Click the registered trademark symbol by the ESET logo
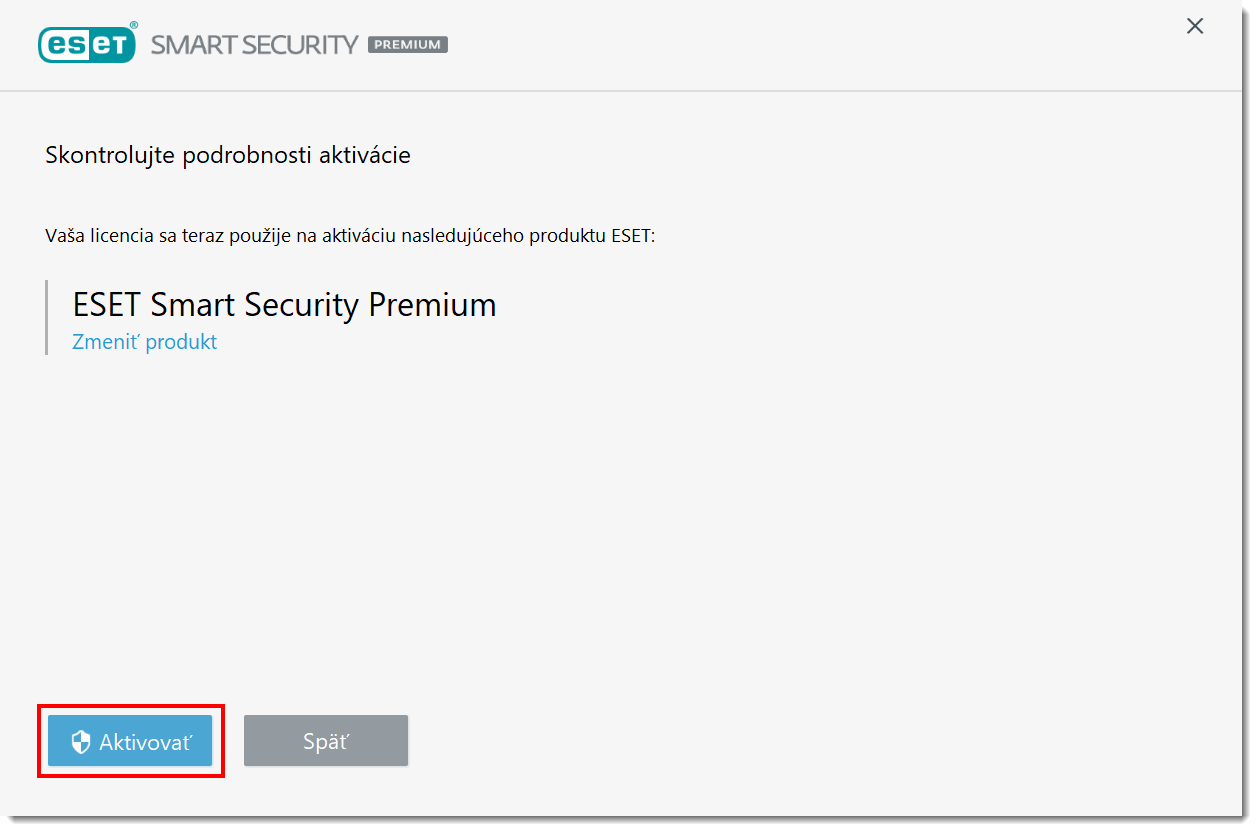Image resolution: width=1257 pixels, height=831 pixels. (x=134, y=26)
